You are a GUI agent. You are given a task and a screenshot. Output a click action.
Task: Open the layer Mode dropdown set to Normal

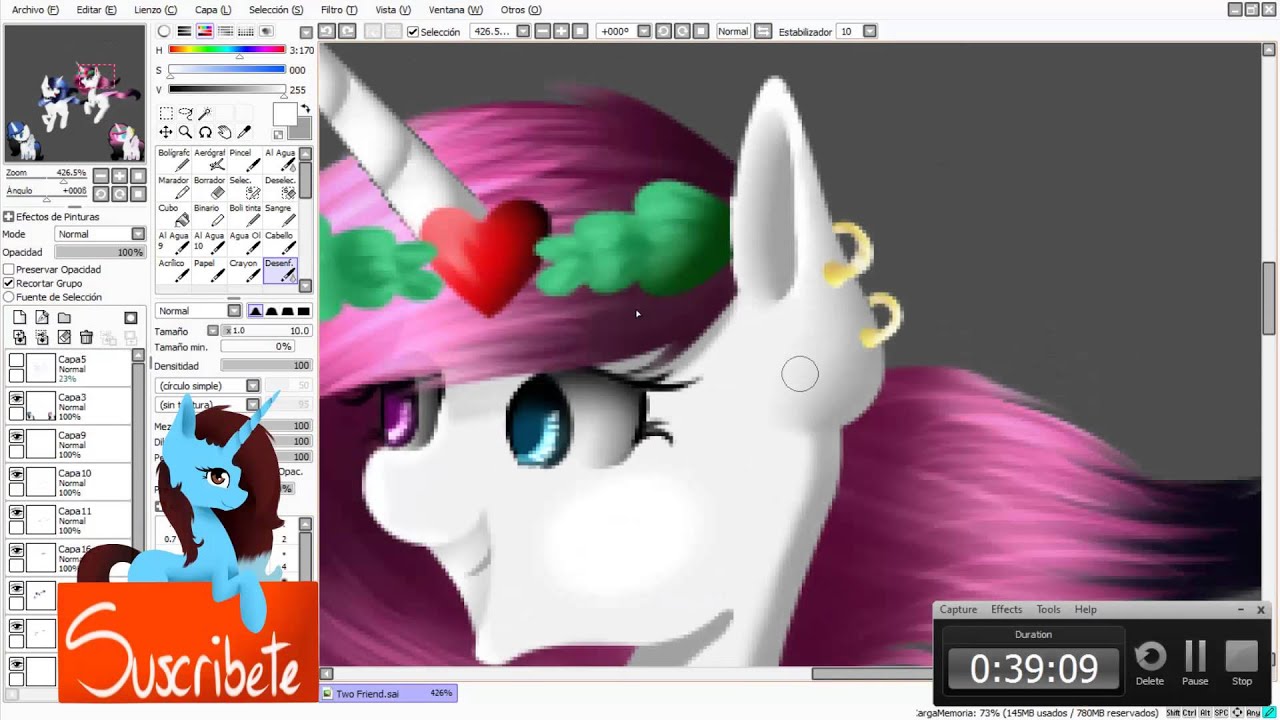(x=100, y=234)
